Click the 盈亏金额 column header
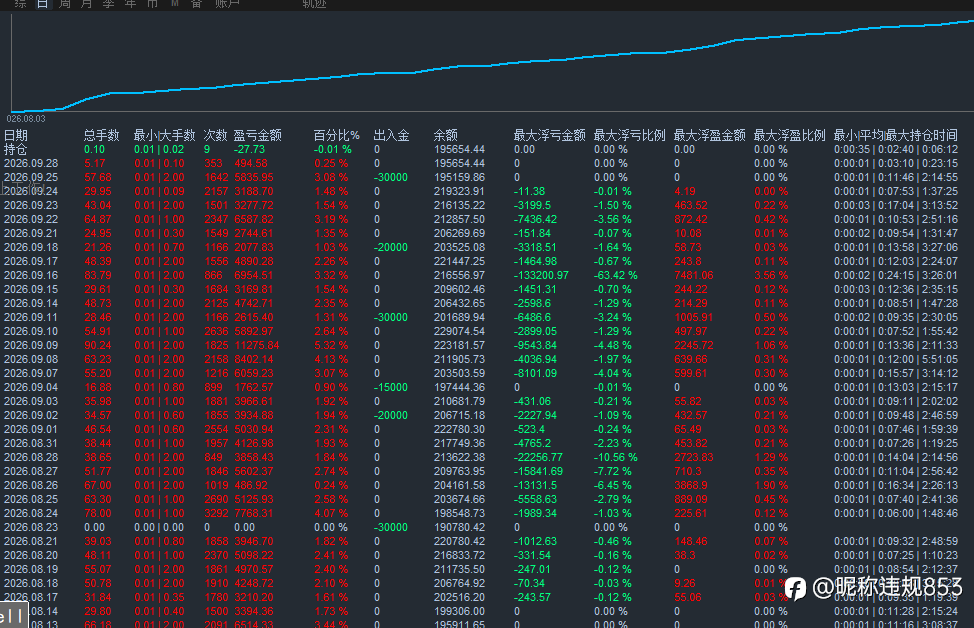The height and width of the screenshot is (628, 974). click(x=258, y=135)
